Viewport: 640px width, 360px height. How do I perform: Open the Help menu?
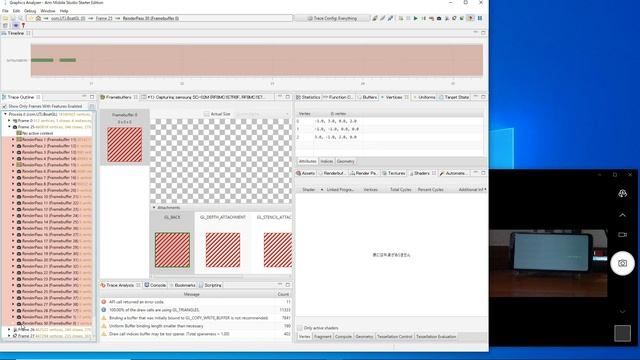coord(64,11)
